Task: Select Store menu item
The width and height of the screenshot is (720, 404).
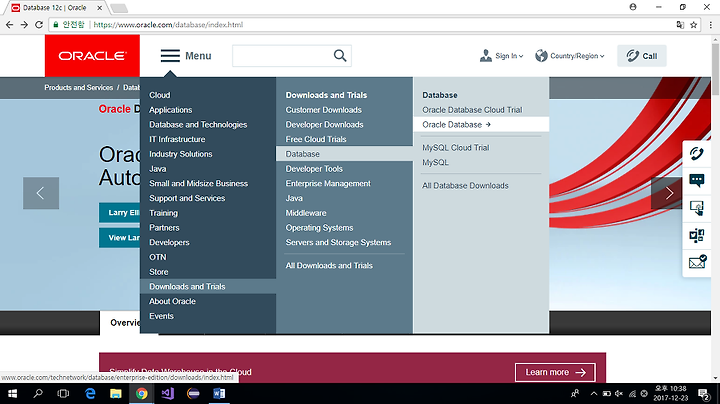Action: pos(158,272)
